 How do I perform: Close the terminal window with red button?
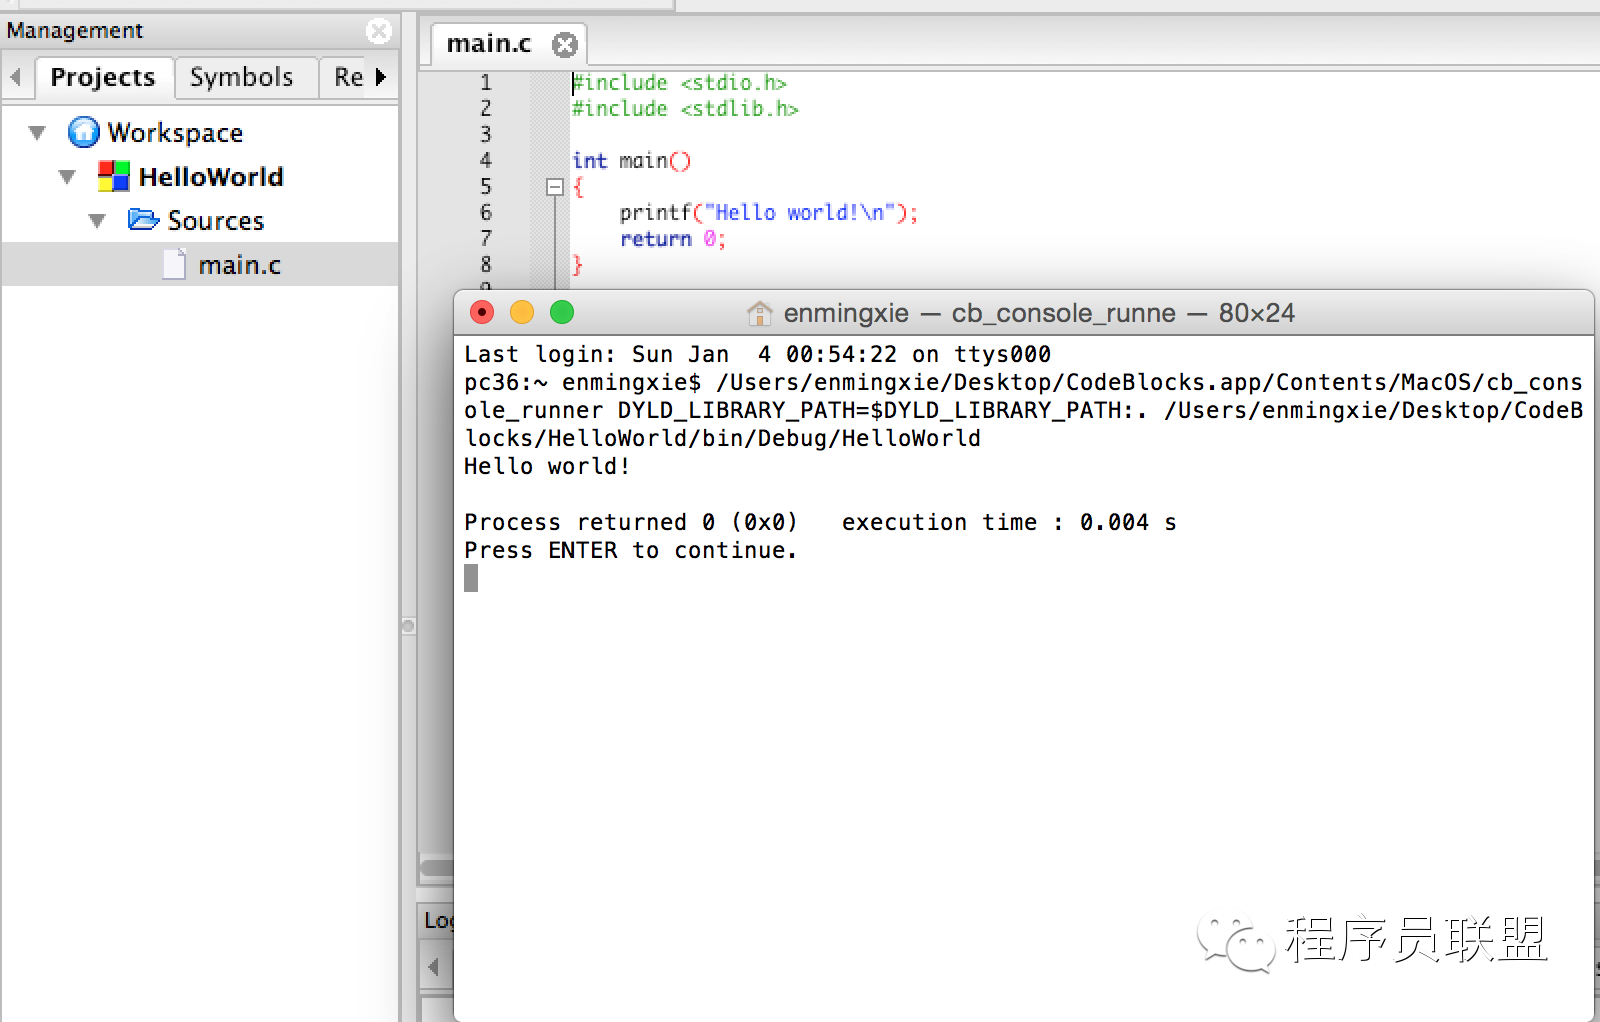pyautogui.click(x=482, y=313)
